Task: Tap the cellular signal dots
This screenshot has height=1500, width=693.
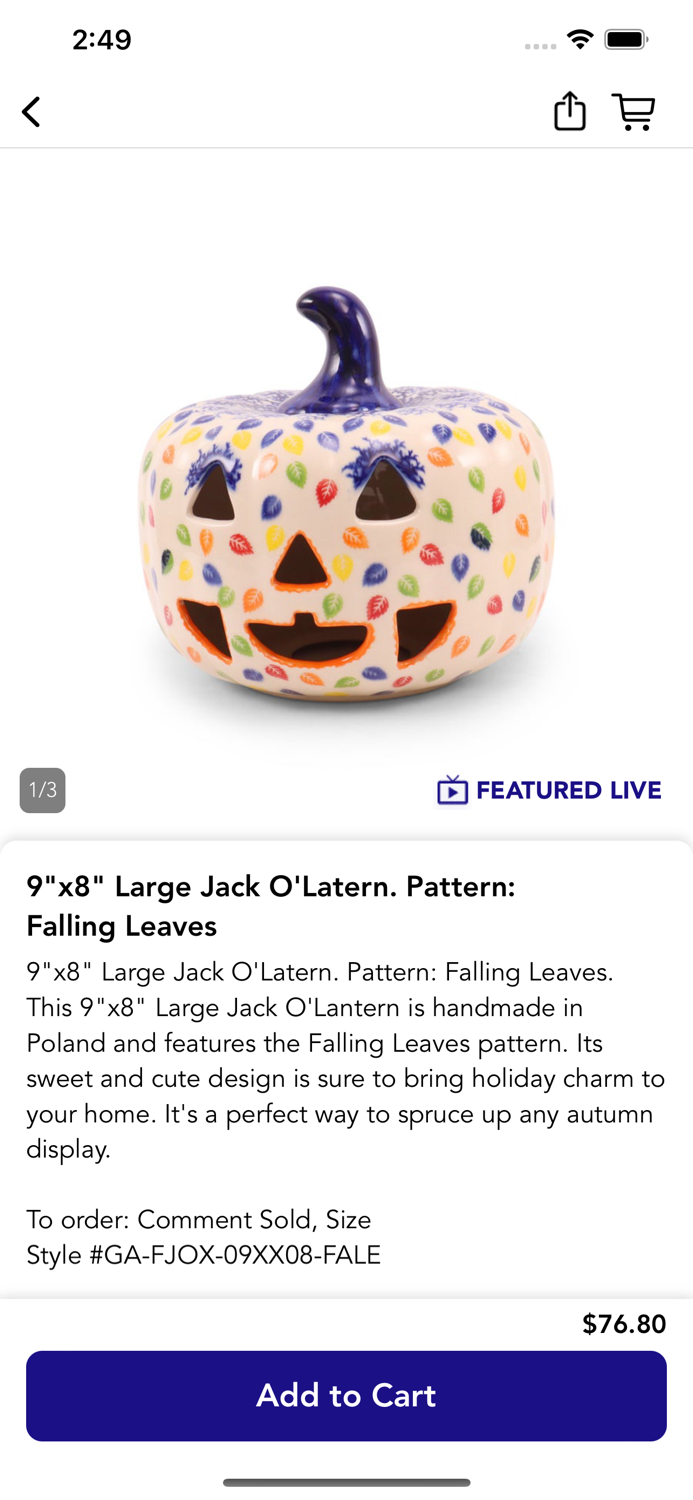Action: coord(540,46)
